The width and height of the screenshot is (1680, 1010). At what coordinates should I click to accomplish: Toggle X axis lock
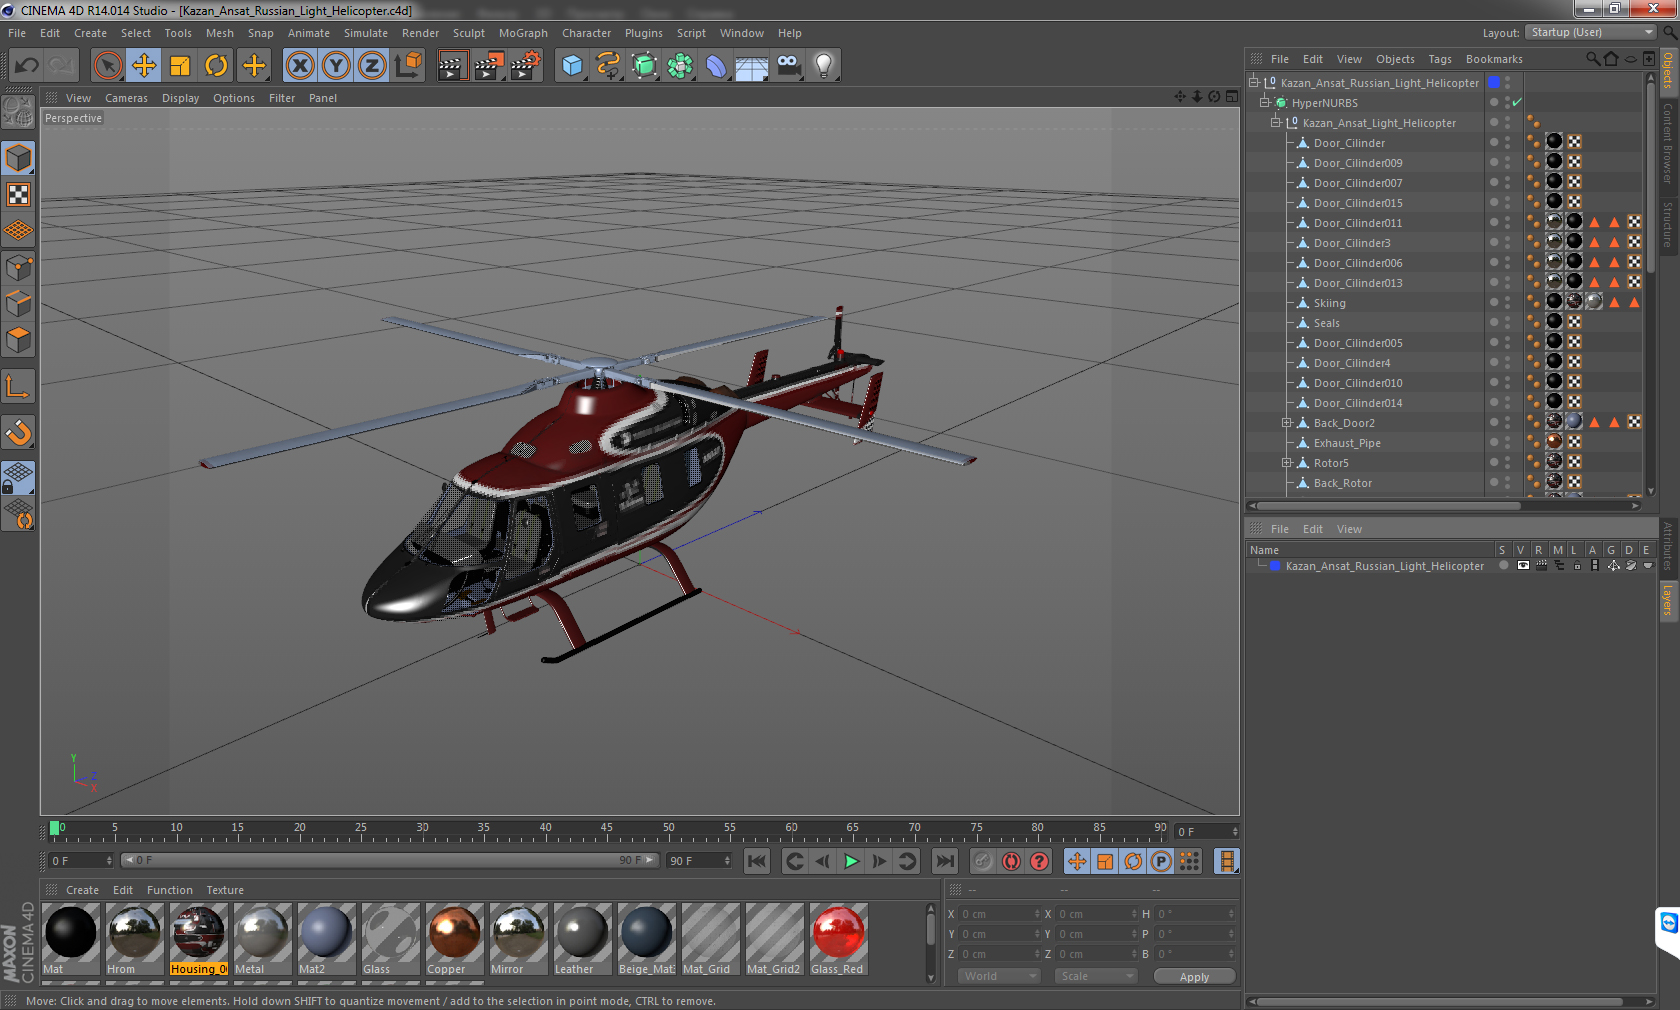pos(299,66)
